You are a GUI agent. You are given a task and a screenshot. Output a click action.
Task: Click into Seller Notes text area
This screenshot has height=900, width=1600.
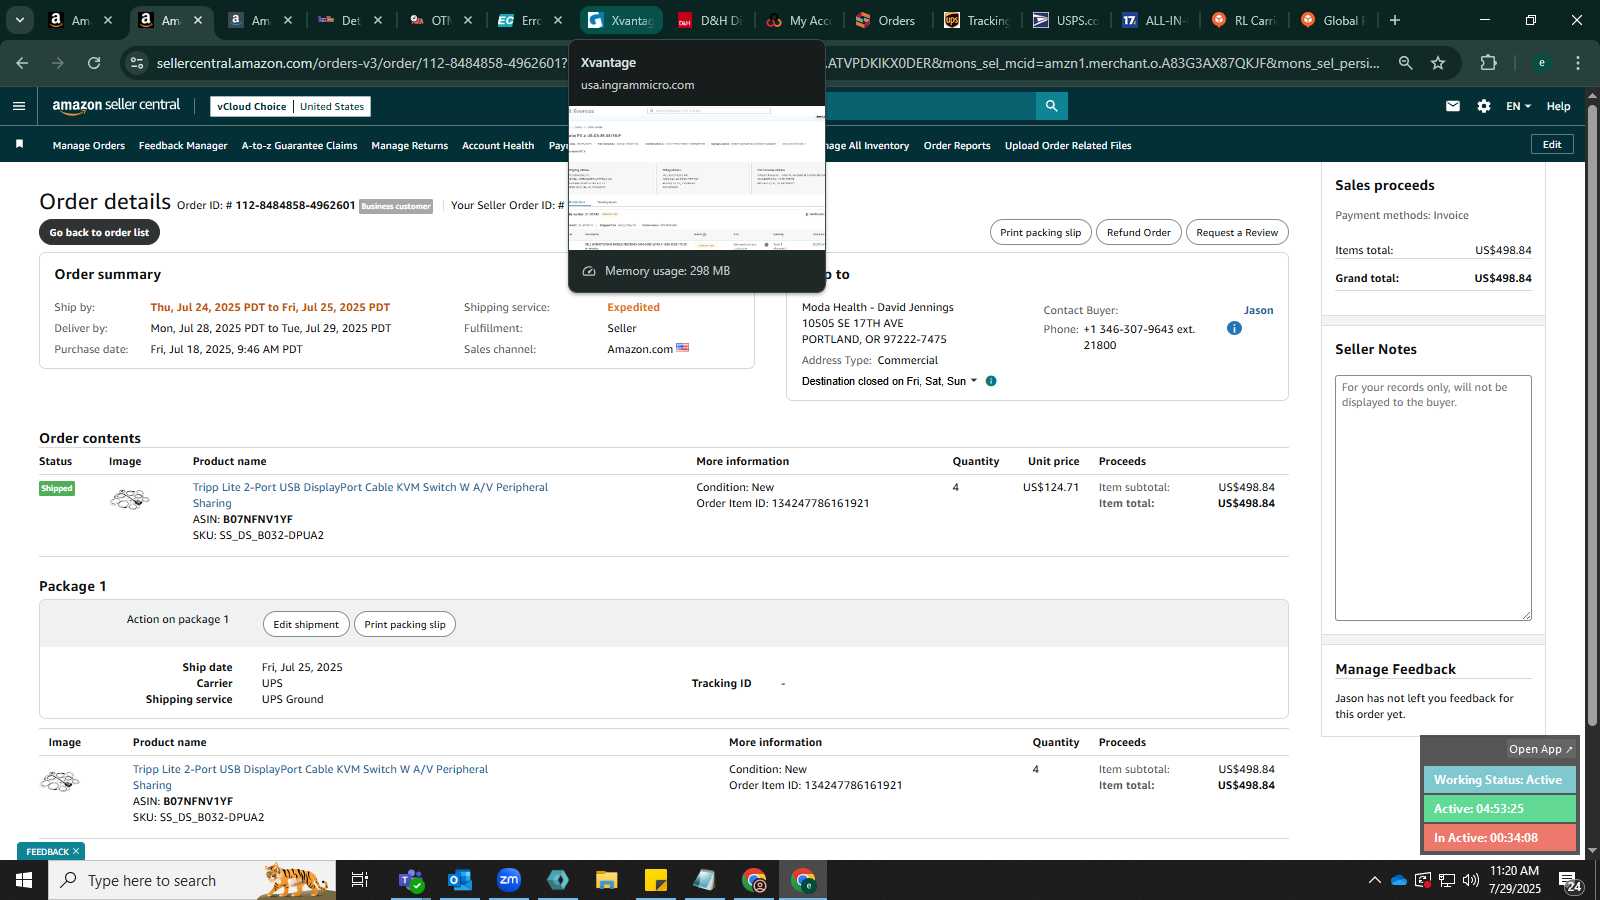pyautogui.click(x=1433, y=498)
